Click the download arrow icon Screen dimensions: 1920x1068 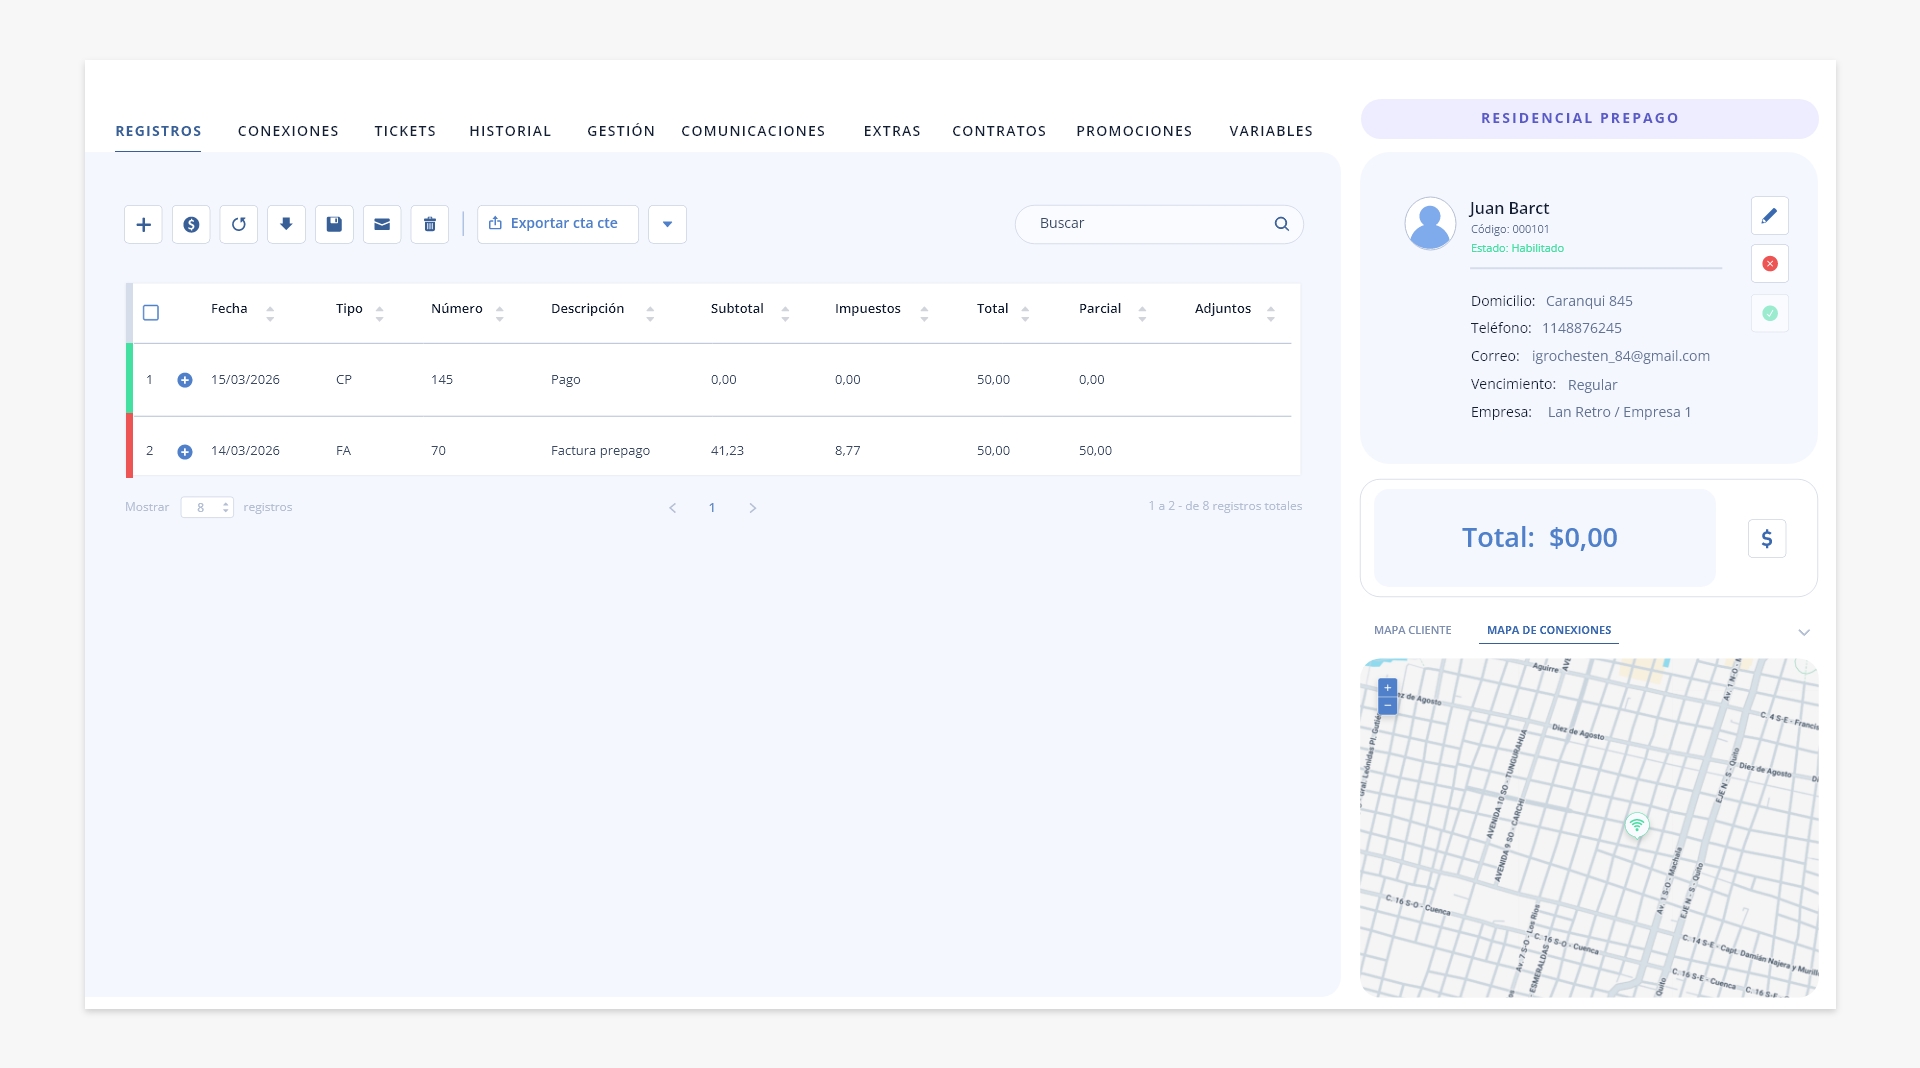pyautogui.click(x=286, y=224)
